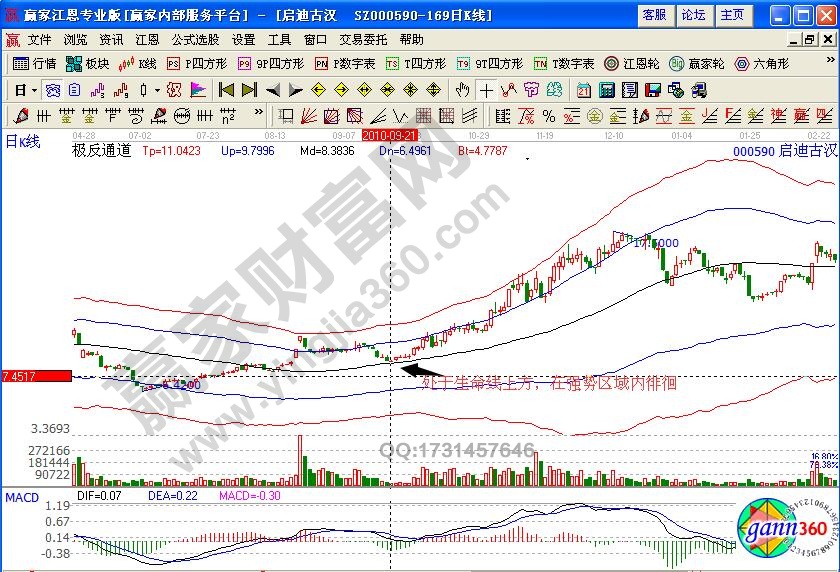Click the red stair-step line icon
This screenshot has height=572, width=840.
tap(121, 90)
